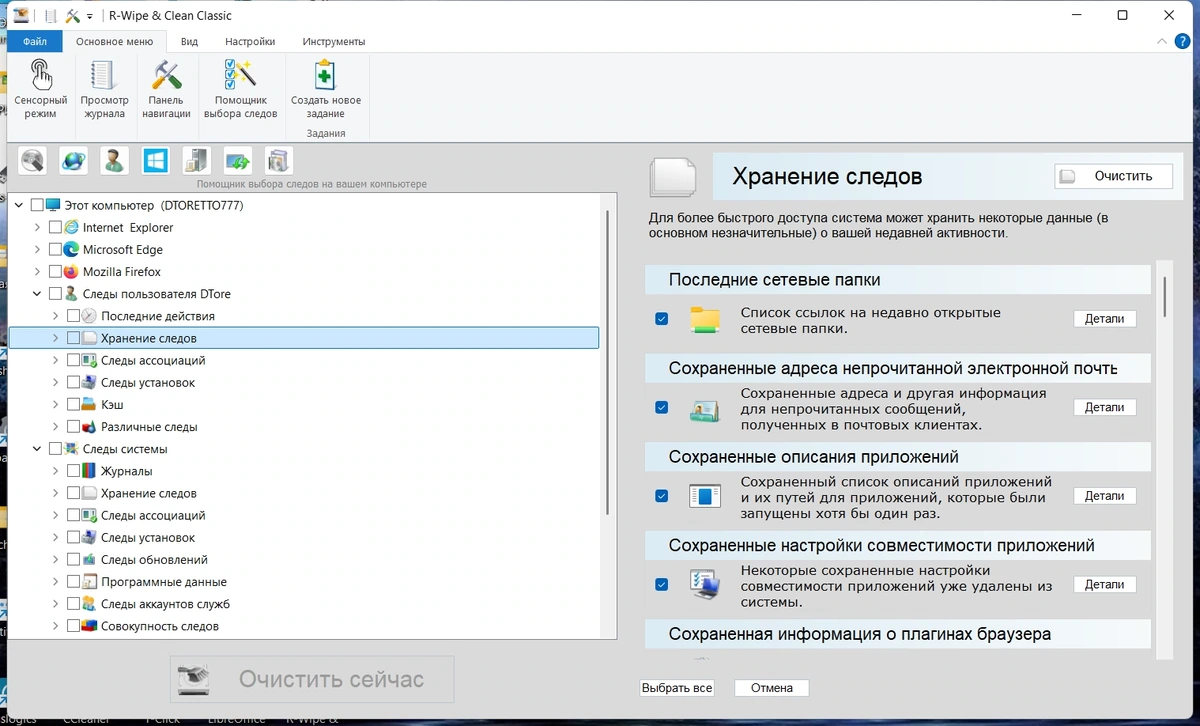Viewport: 1200px width, 726px height.
Task: Check the Журналы checkbox
Action: (73, 471)
